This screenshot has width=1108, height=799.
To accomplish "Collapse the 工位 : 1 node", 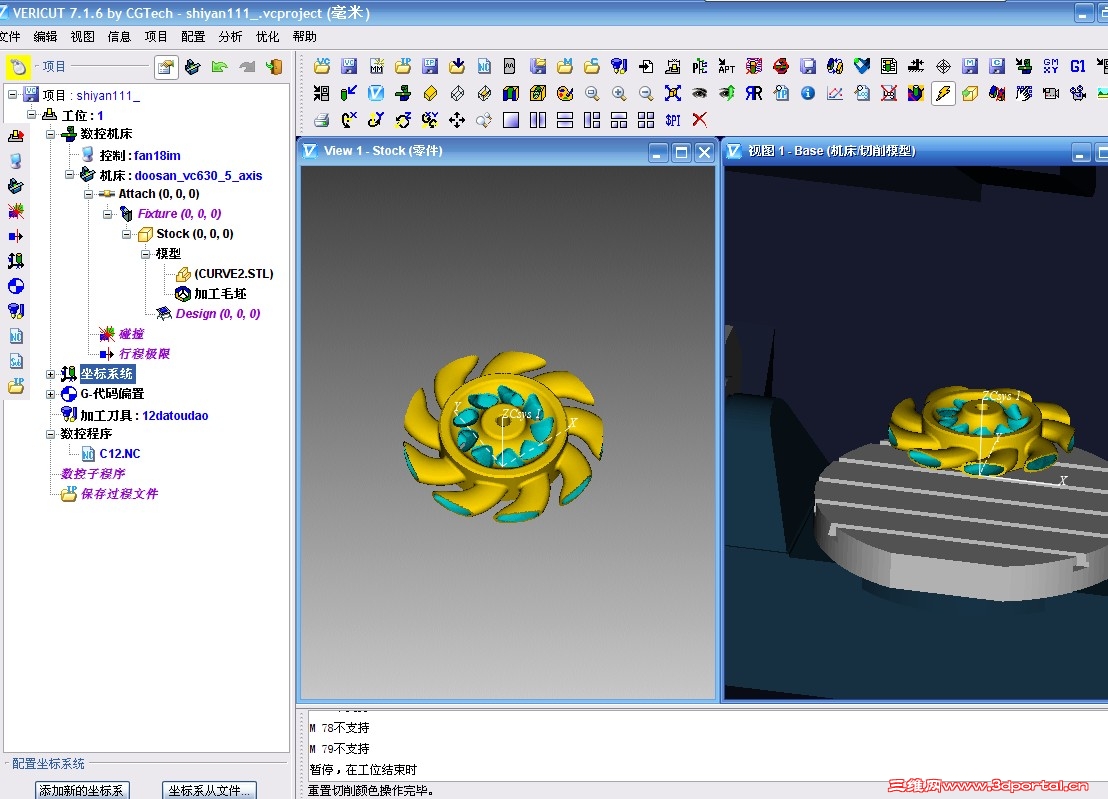I will [x=31, y=114].
